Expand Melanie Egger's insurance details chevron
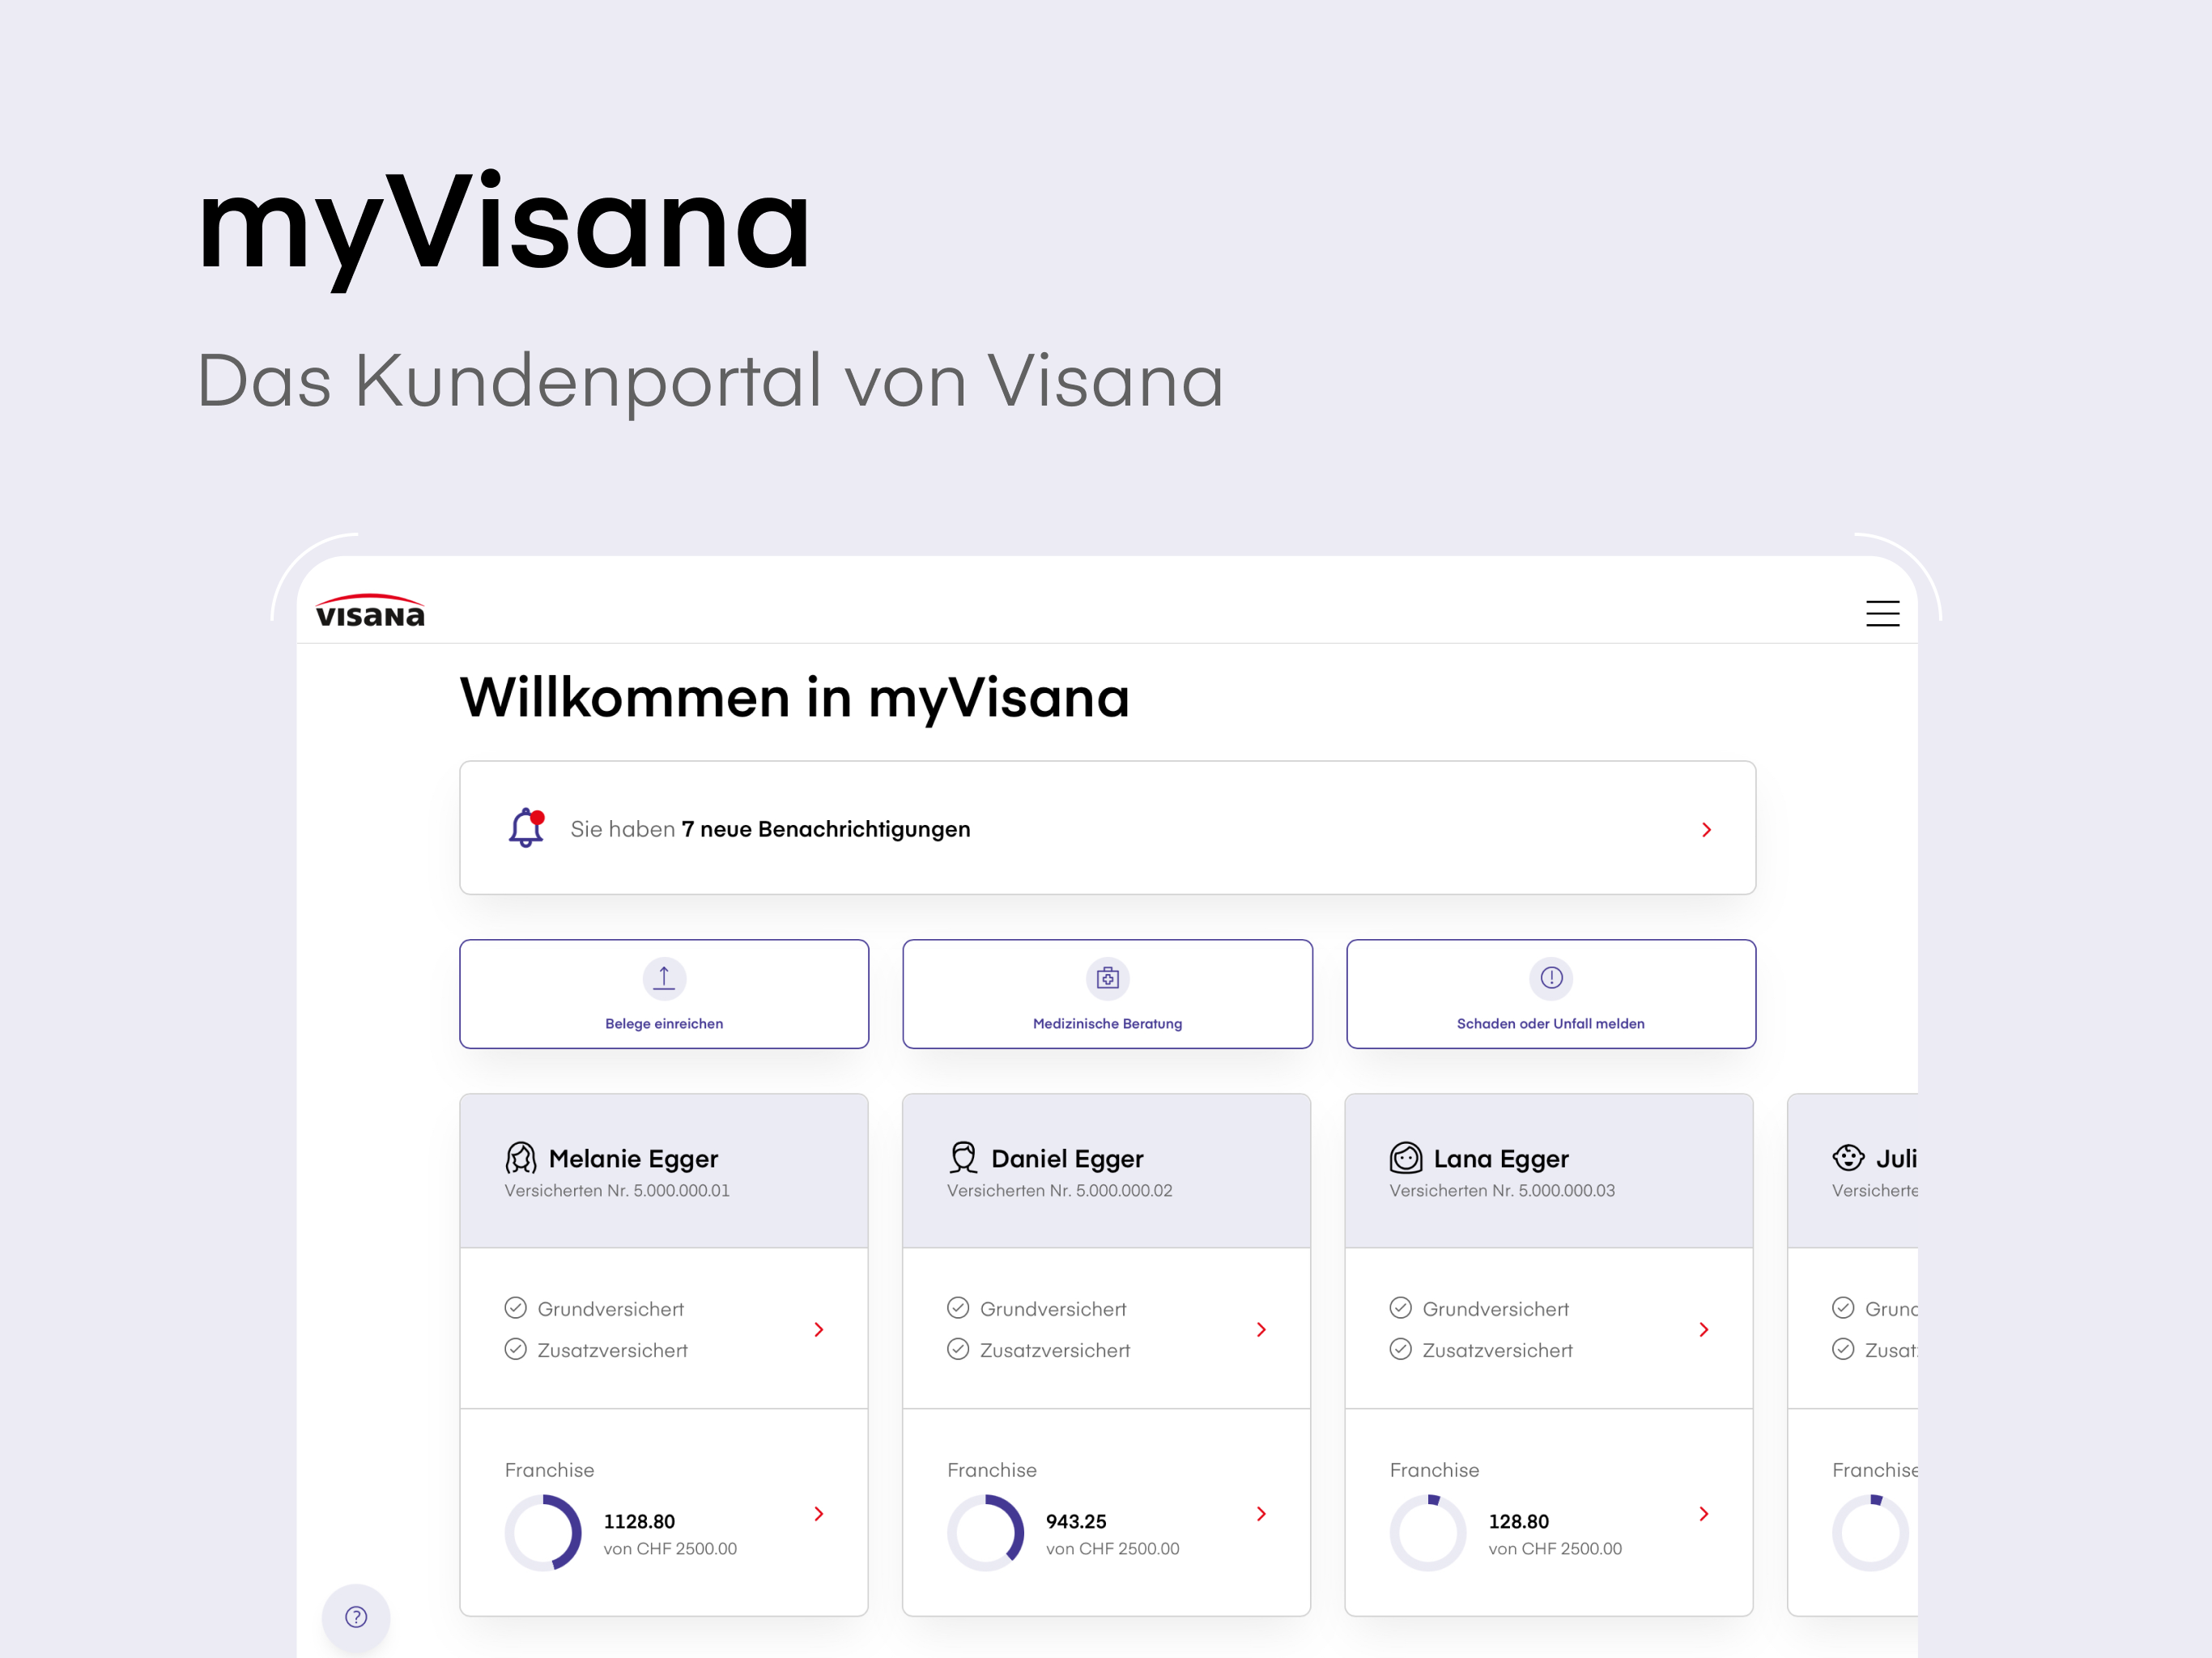 [819, 1329]
